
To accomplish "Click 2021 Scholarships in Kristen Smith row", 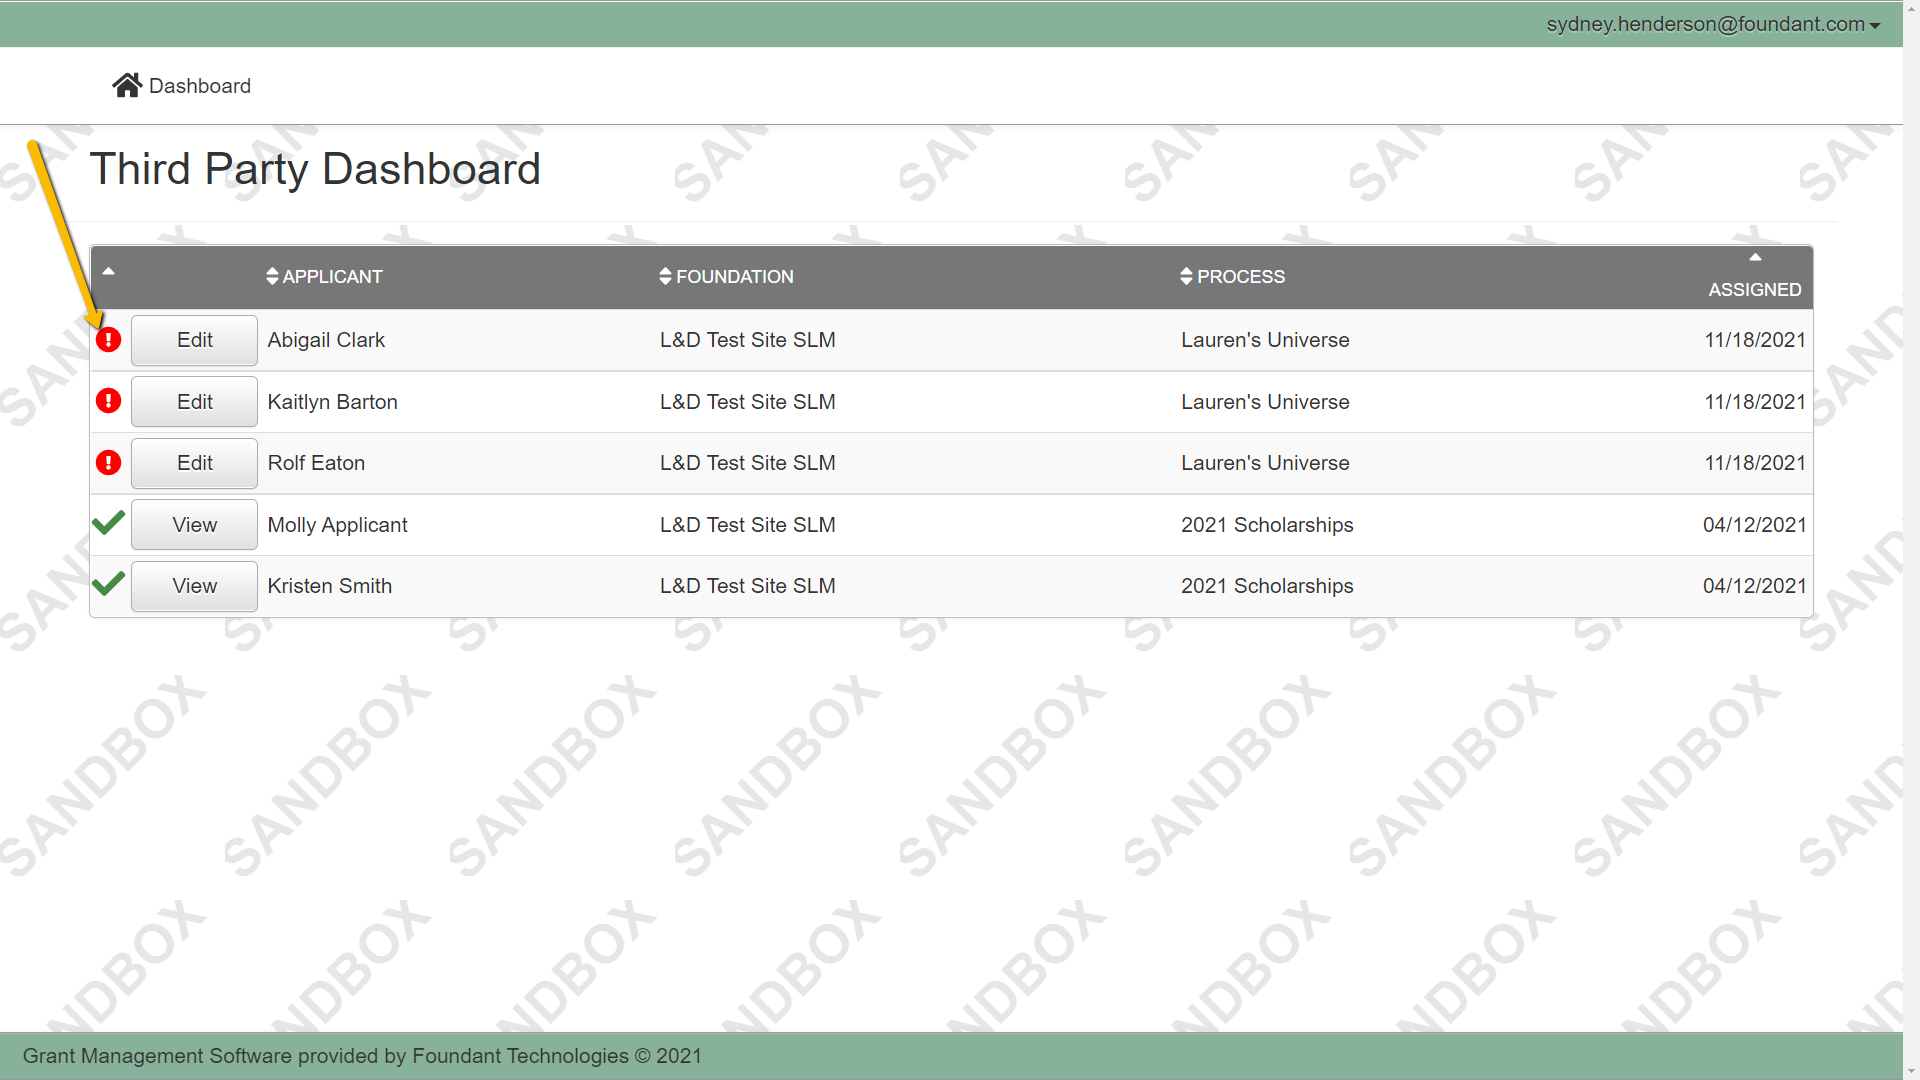I will (1267, 586).
